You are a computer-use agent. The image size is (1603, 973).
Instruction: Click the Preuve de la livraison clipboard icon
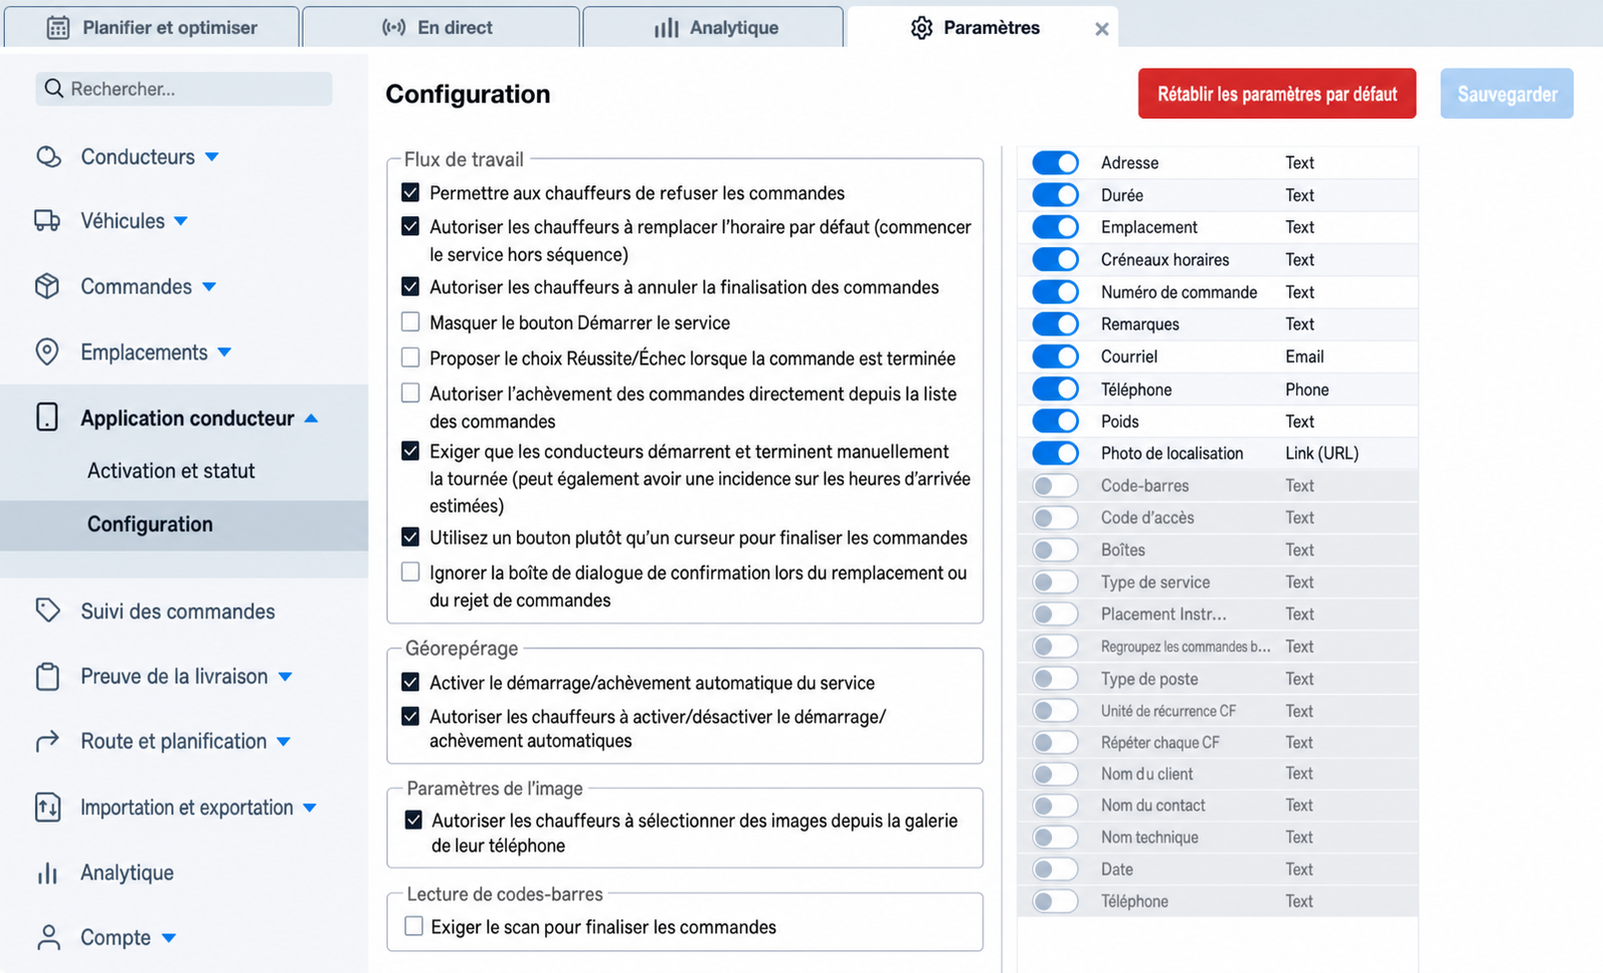[x=47, y=677]
